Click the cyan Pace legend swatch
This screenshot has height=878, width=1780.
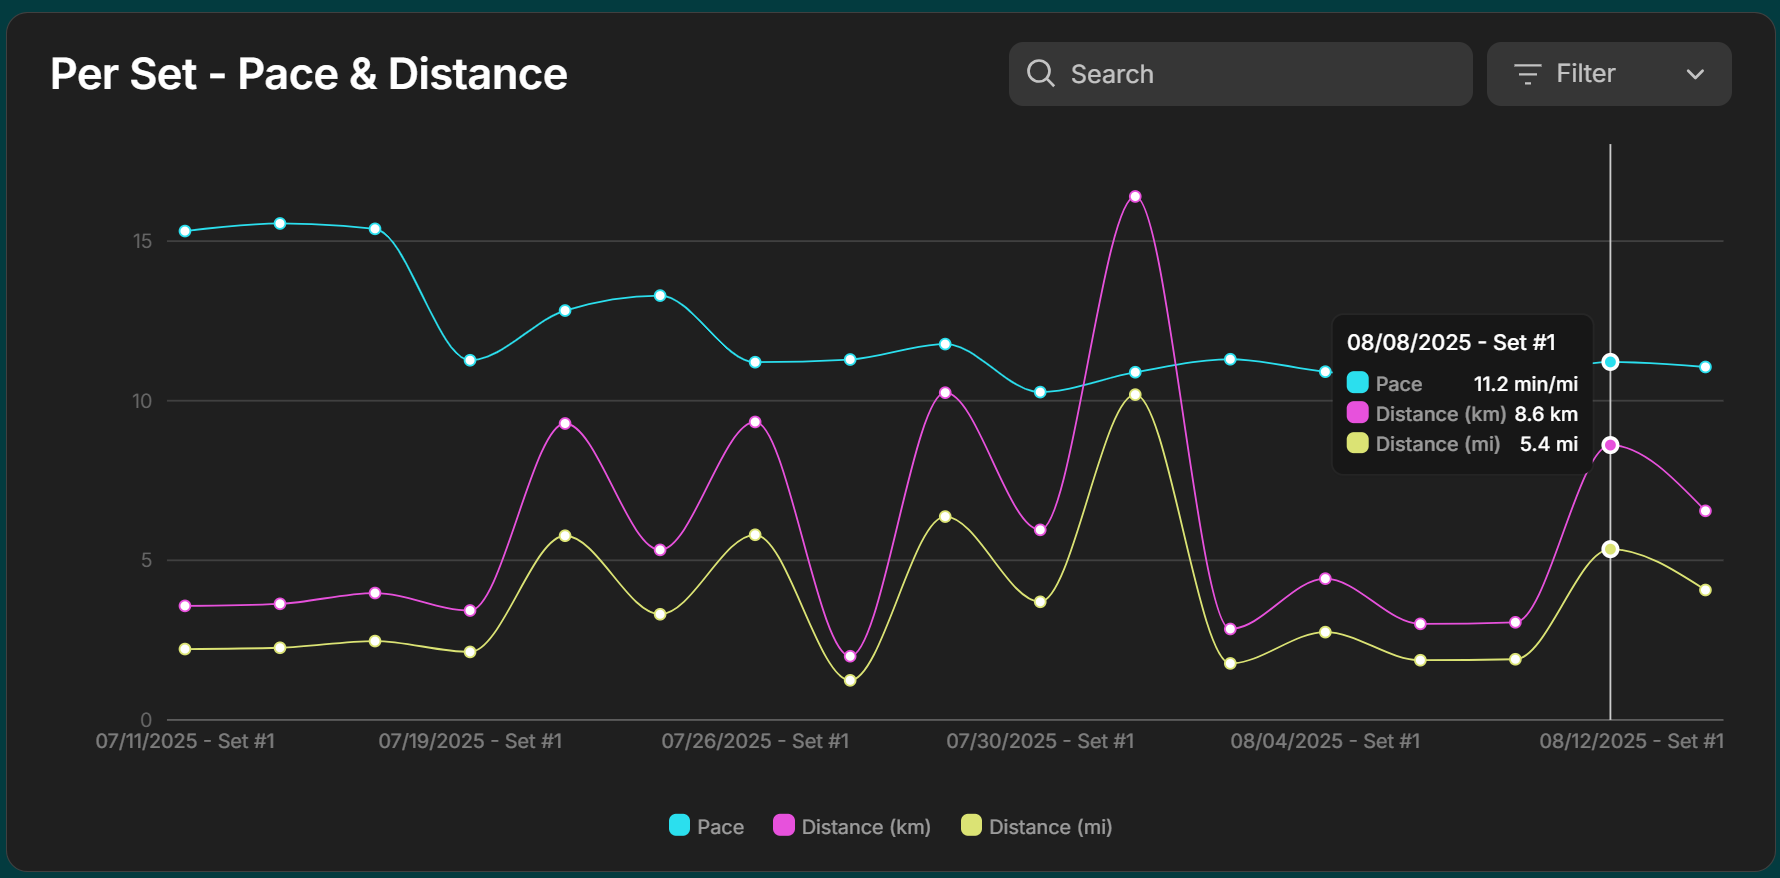pyautogui.click(x=679, y=825)
